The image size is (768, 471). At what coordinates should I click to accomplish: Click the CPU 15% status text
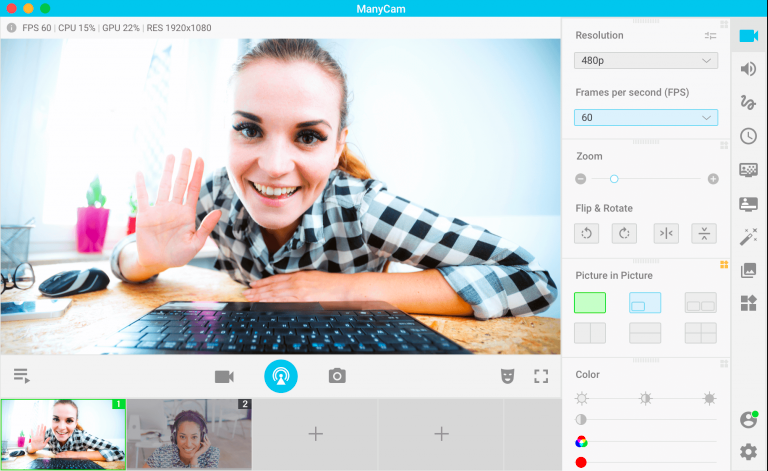coord(76,28)
